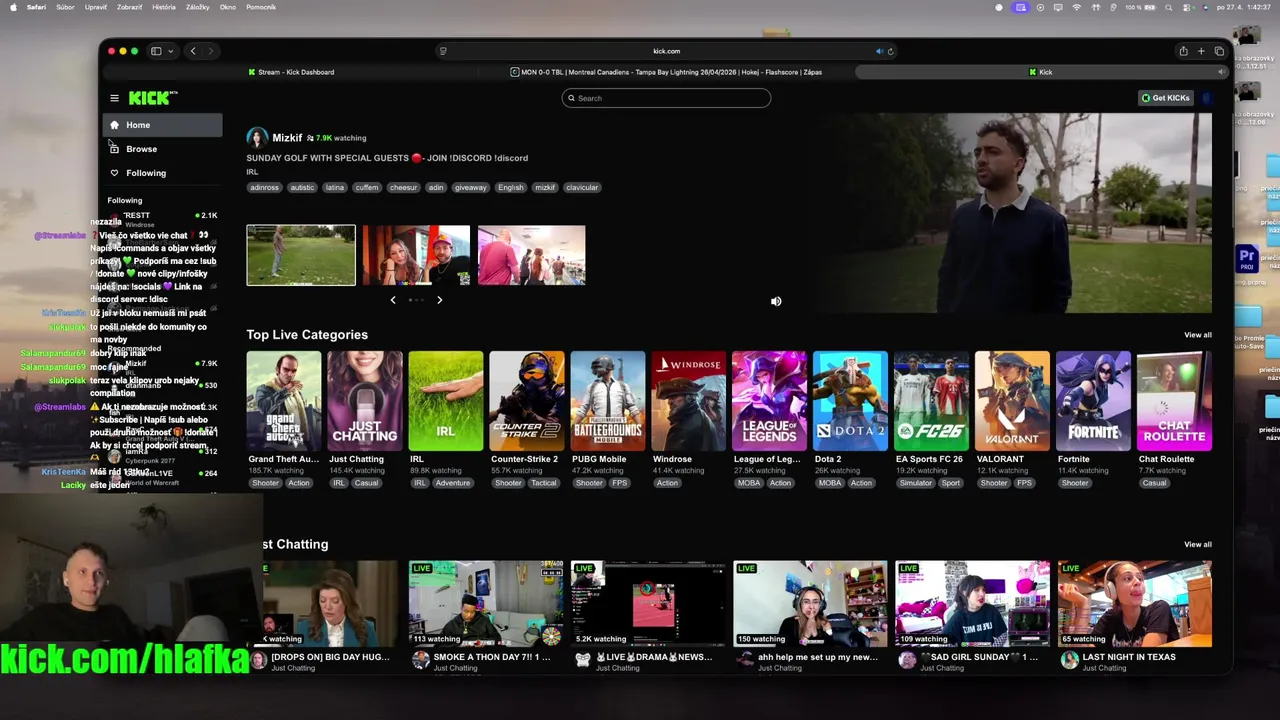Viewport: 1280px width, 720px height.
Task: Open Mizkif channel avatar
Action: tap(257, 138)
